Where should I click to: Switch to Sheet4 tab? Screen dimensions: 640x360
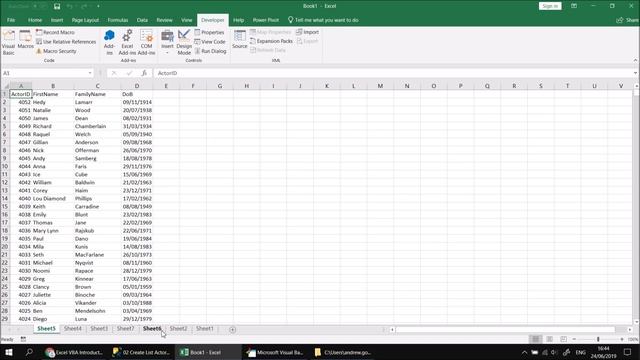[x=73, y=329]
